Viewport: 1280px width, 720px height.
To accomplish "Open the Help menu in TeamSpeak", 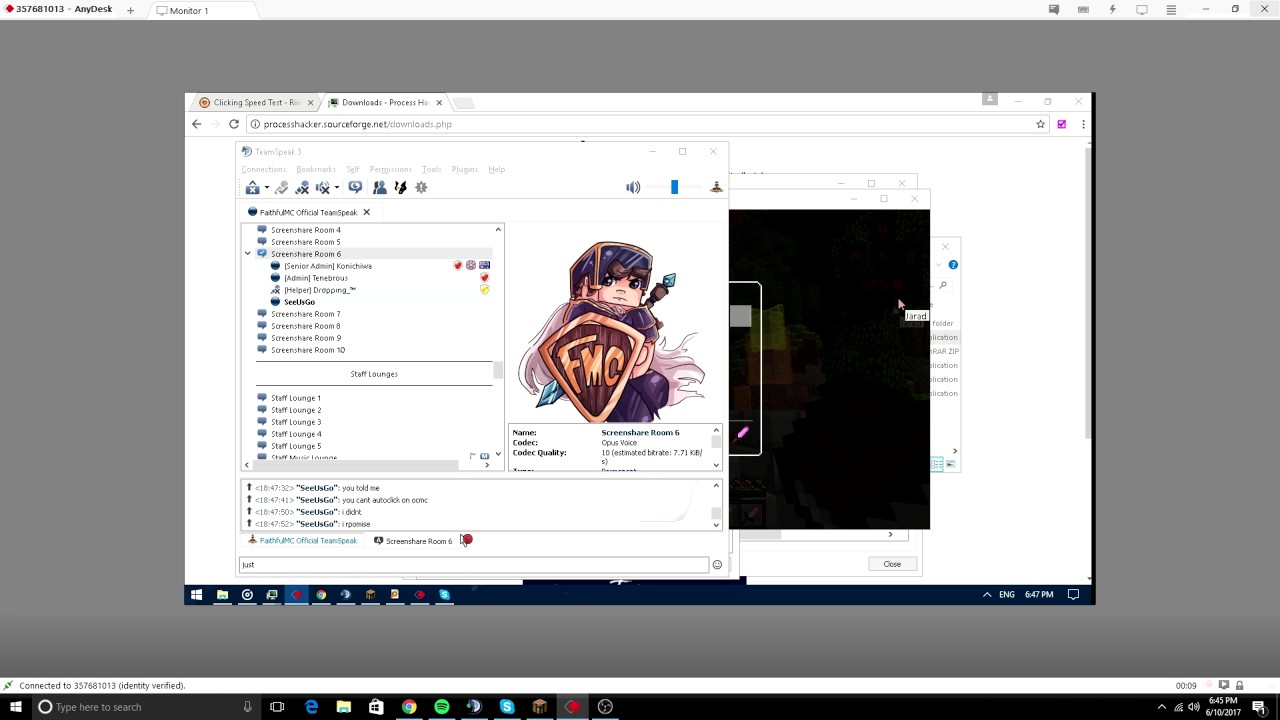I will pos(496,169).
